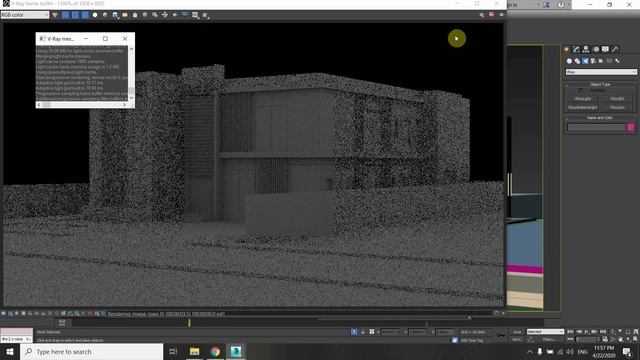
Task: Select the Systems category icon
Action: (617, 61)
